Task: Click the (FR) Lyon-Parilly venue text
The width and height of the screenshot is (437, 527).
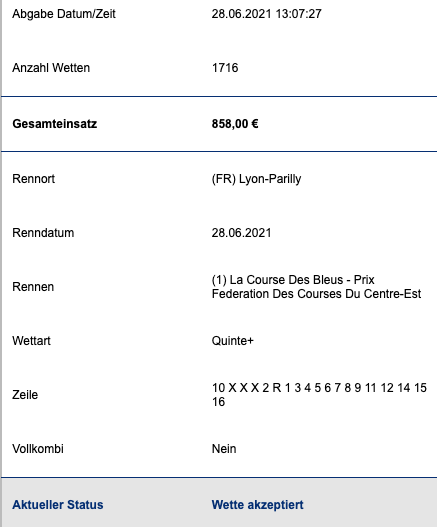Action: [256, 179]
